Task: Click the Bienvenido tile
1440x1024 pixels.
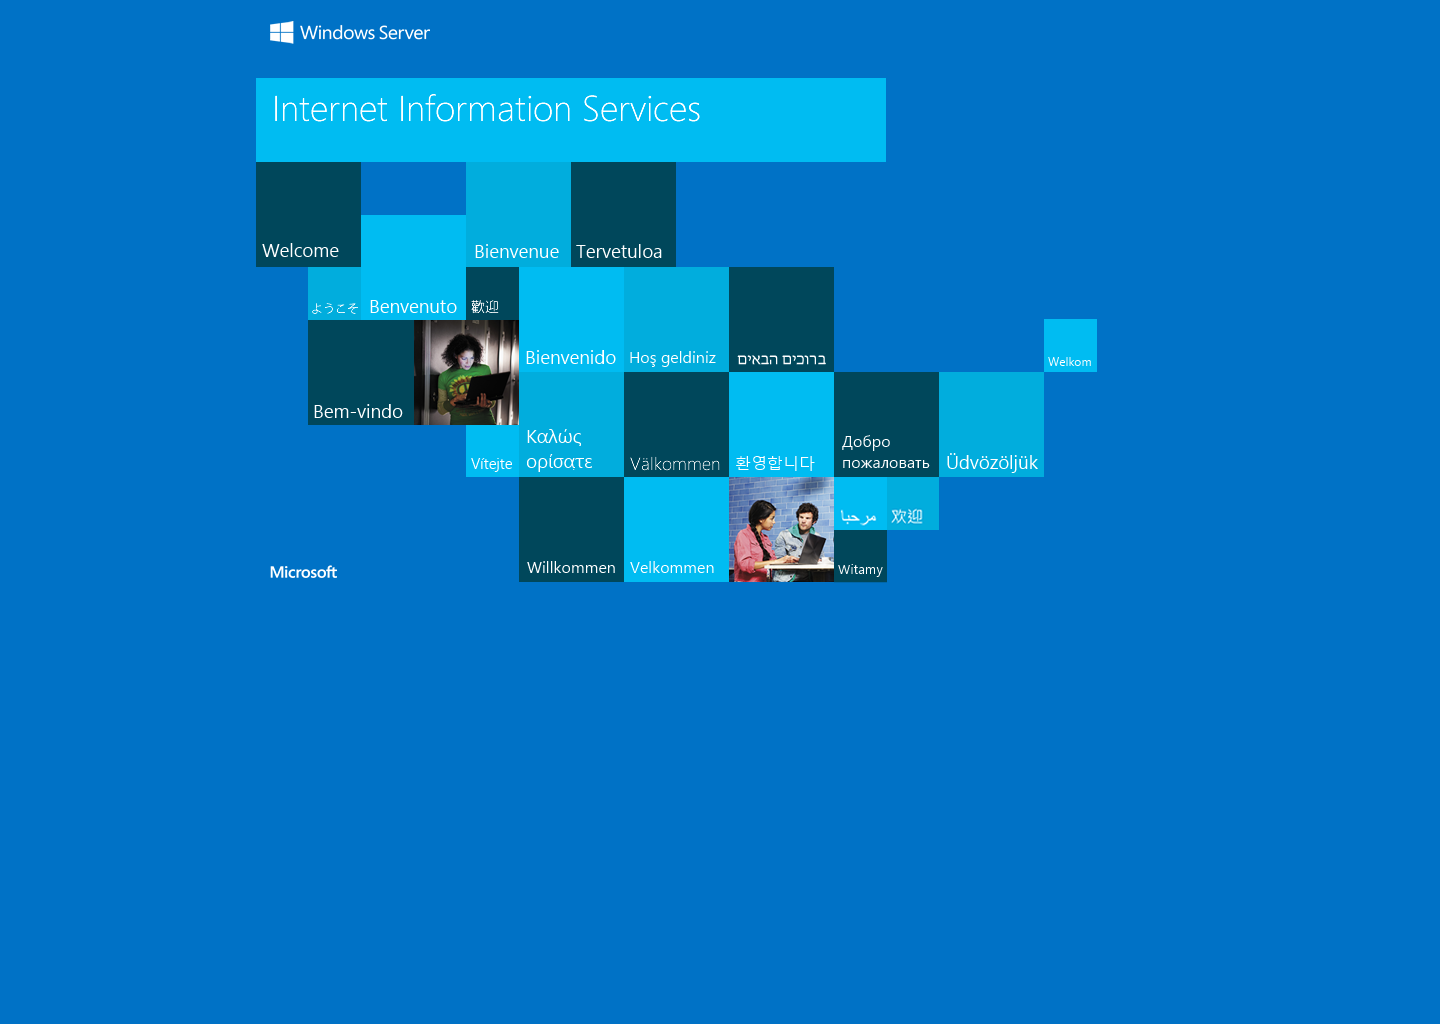Action: (x=571, y=319)
